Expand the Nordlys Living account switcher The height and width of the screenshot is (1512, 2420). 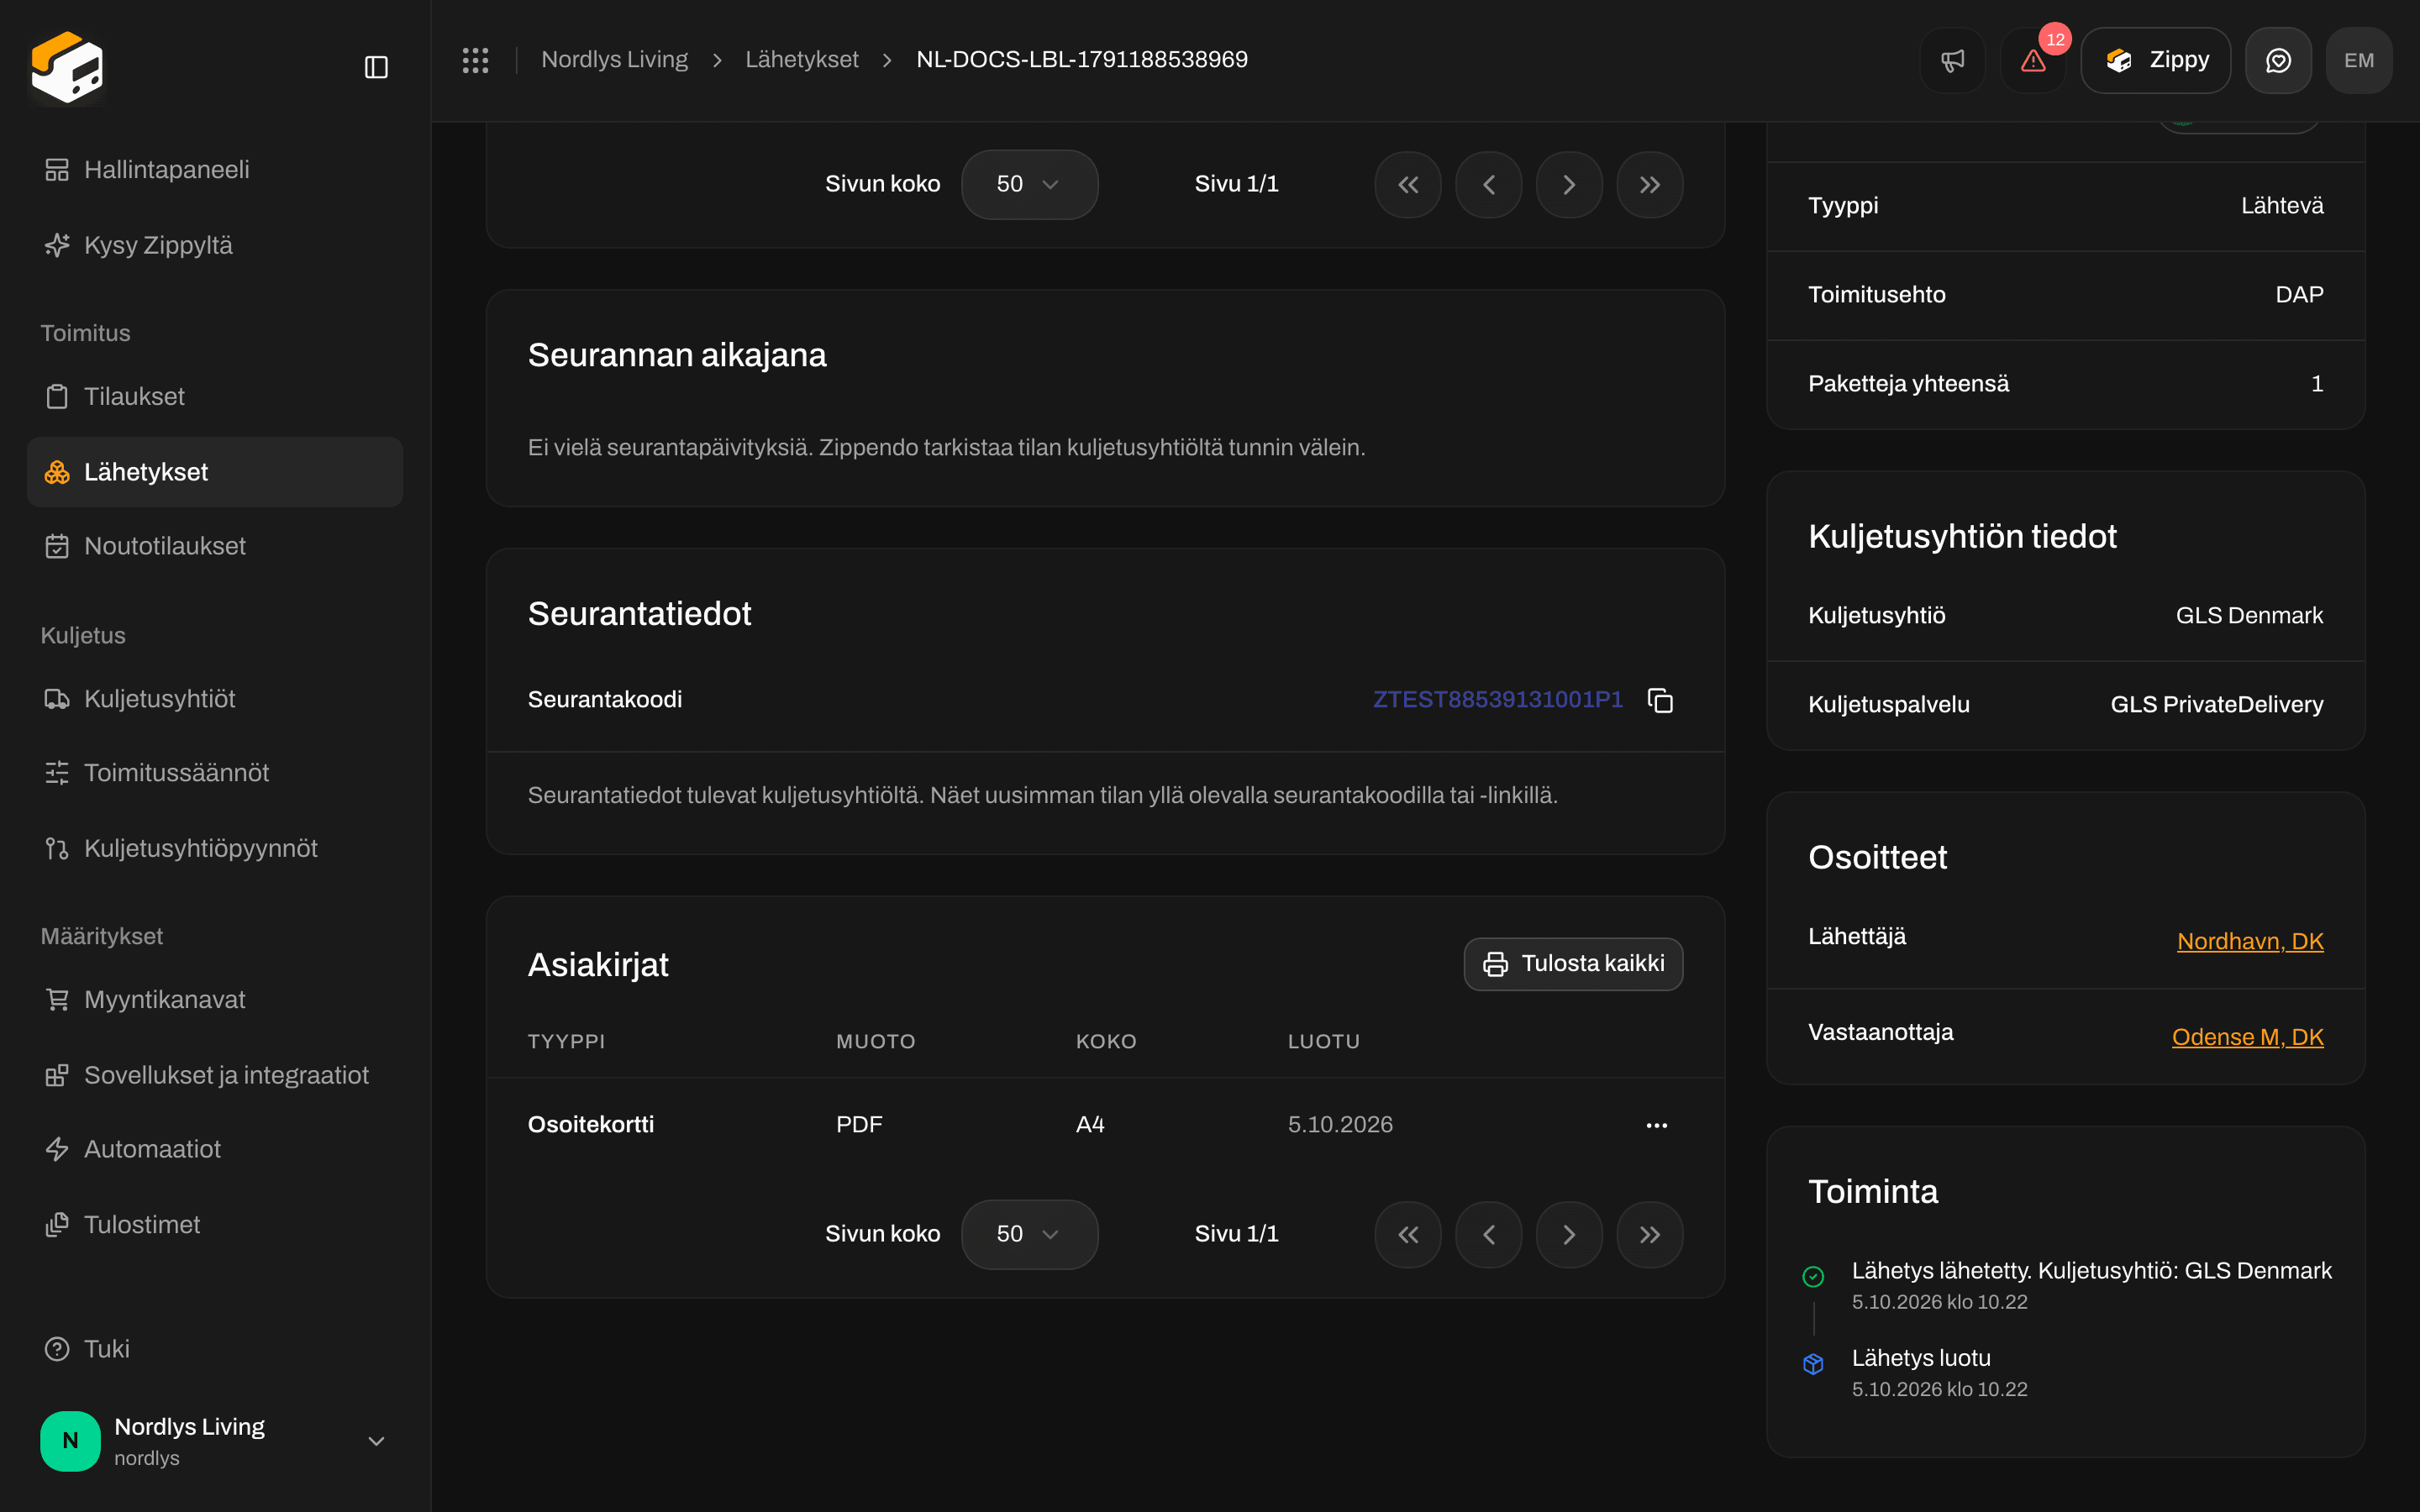[215, 1441]
